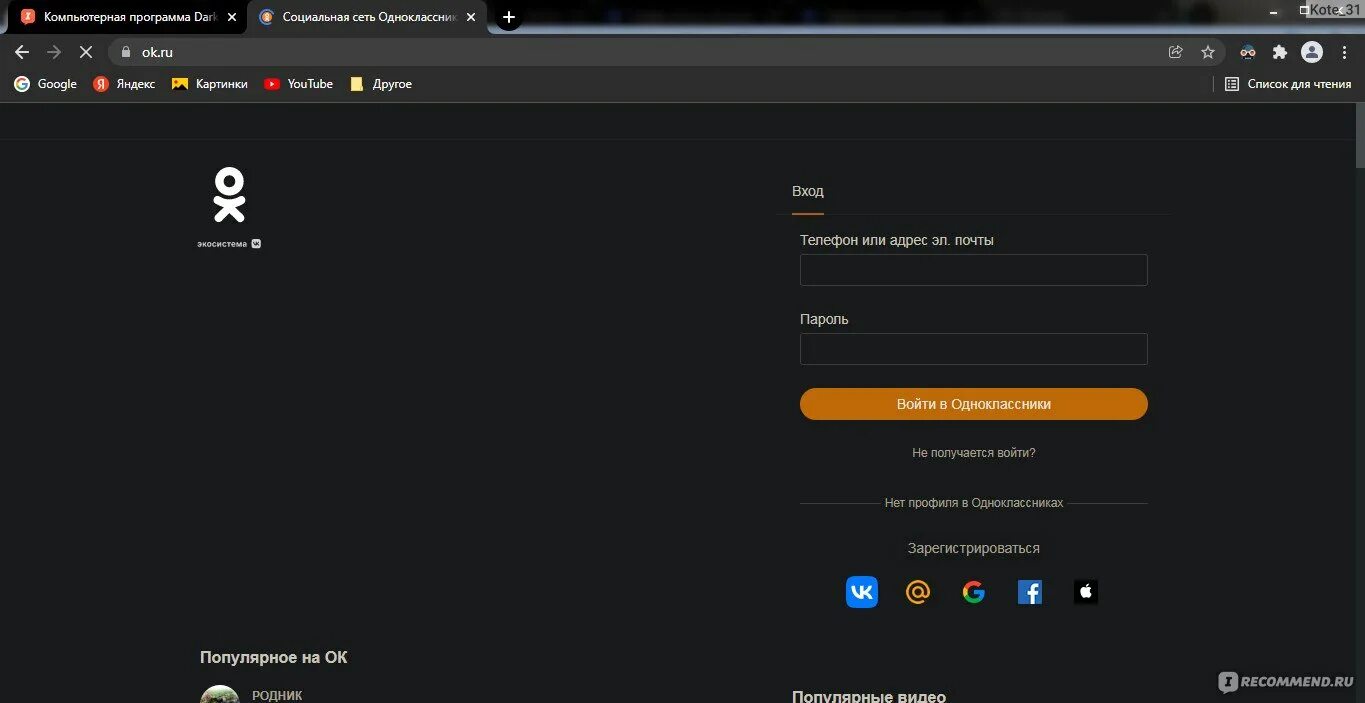Image resolution: width=1365 pixels, height=703 pixels.
Task: Click the OK Odnoklassniki logo
Action: coord(229,195)
